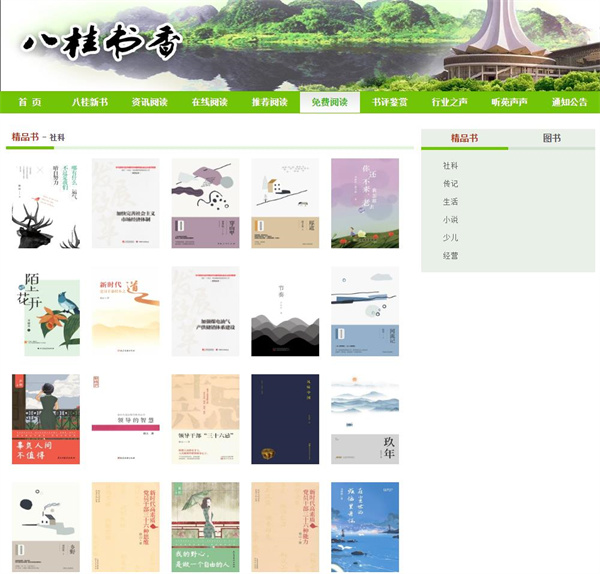Open 辜负人间不值得 book cover

coord(46,419)
